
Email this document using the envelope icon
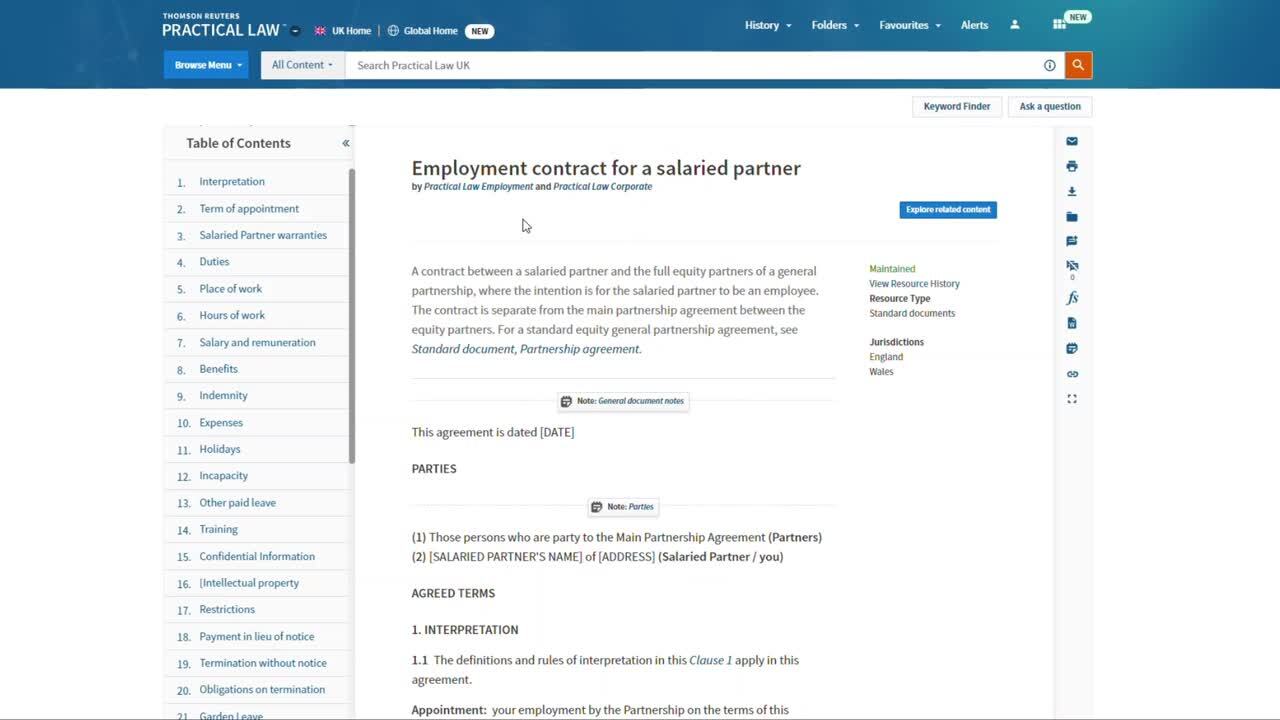(x=1071, y=141)
